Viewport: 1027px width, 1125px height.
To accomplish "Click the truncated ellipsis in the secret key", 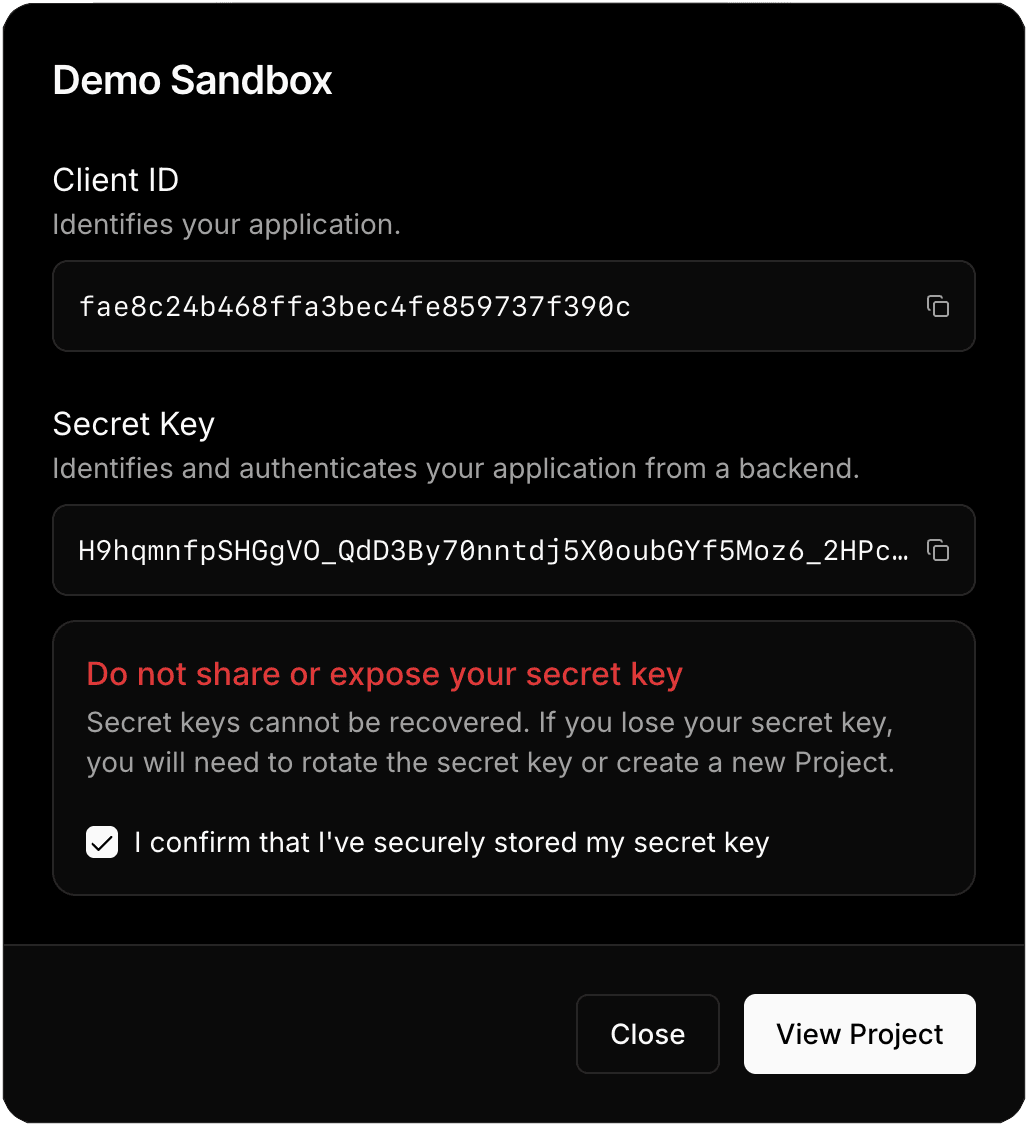I will (x=899, y=551).
